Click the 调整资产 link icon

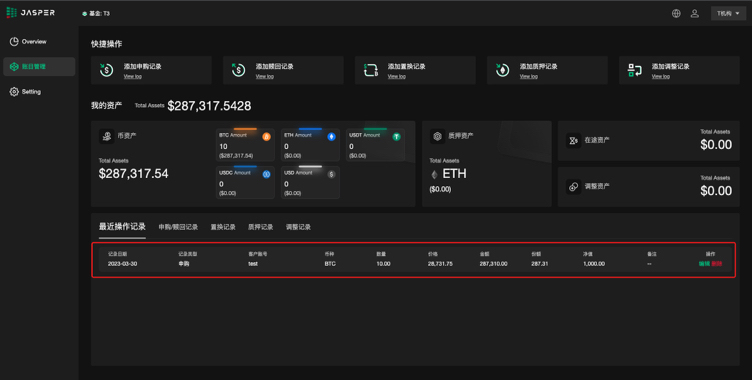[x=573, y=187]
